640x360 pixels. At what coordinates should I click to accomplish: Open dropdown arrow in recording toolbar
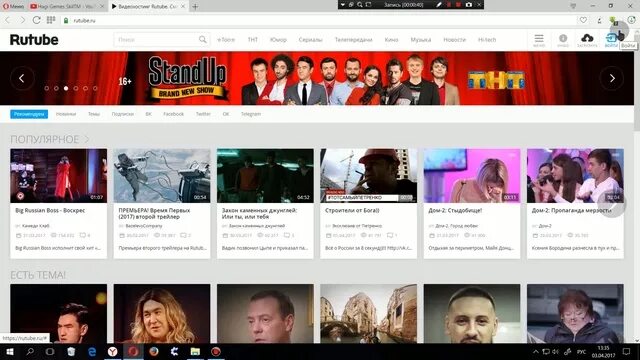tap(342, 5)
